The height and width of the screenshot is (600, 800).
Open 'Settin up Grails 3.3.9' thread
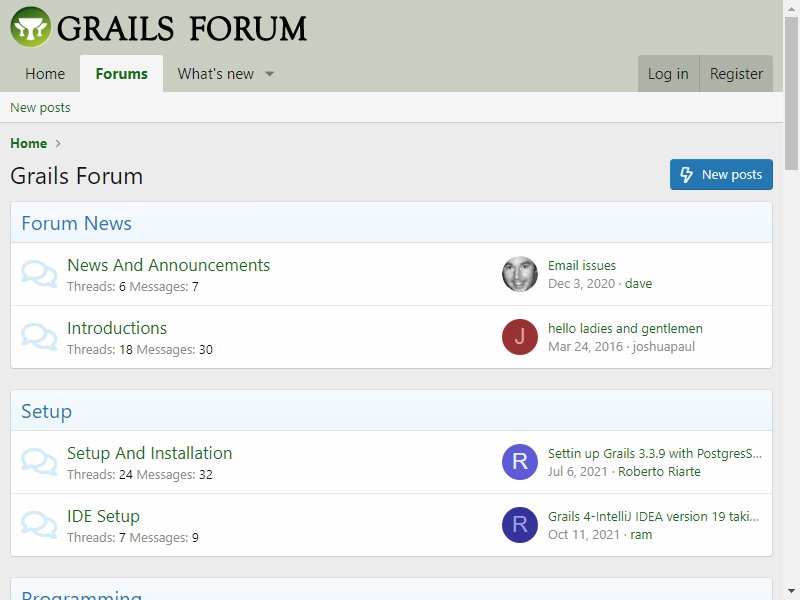coord(655,454)
